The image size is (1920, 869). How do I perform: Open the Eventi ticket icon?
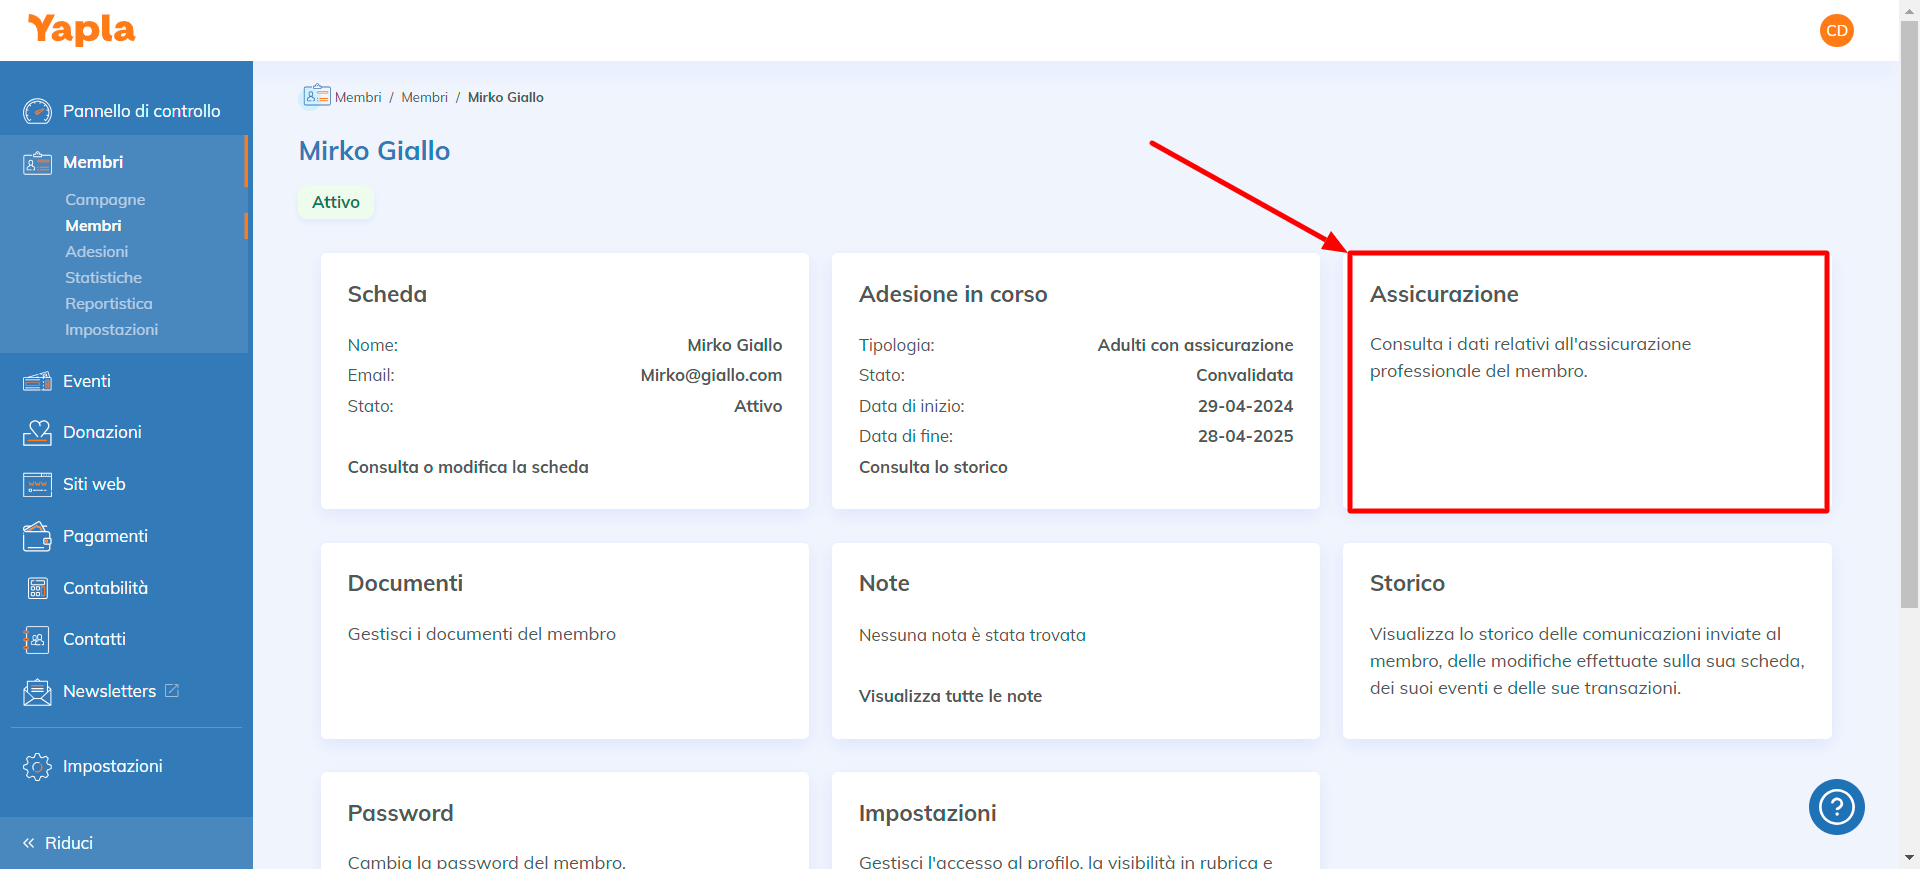tap(37, 381)
